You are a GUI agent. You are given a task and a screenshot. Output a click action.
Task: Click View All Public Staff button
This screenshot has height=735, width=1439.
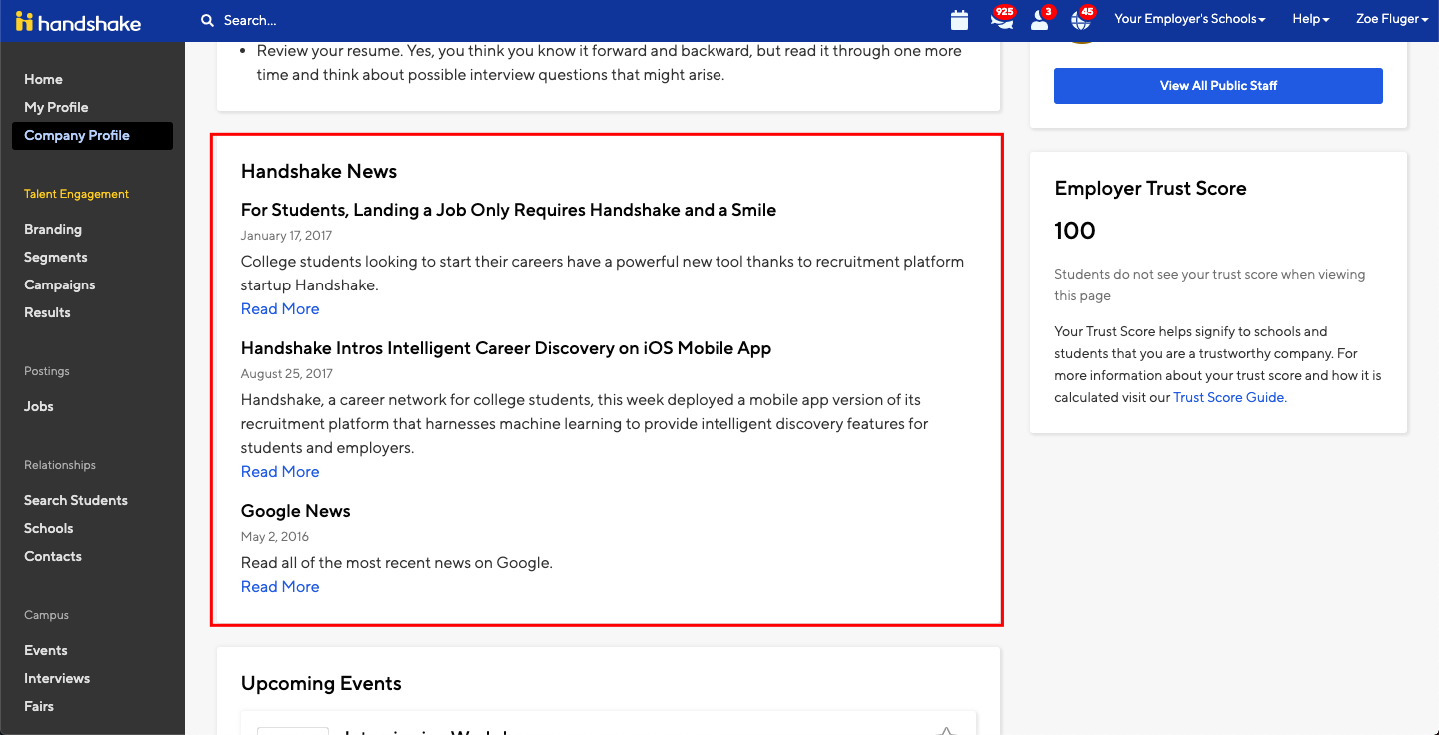click(1218, 86)
